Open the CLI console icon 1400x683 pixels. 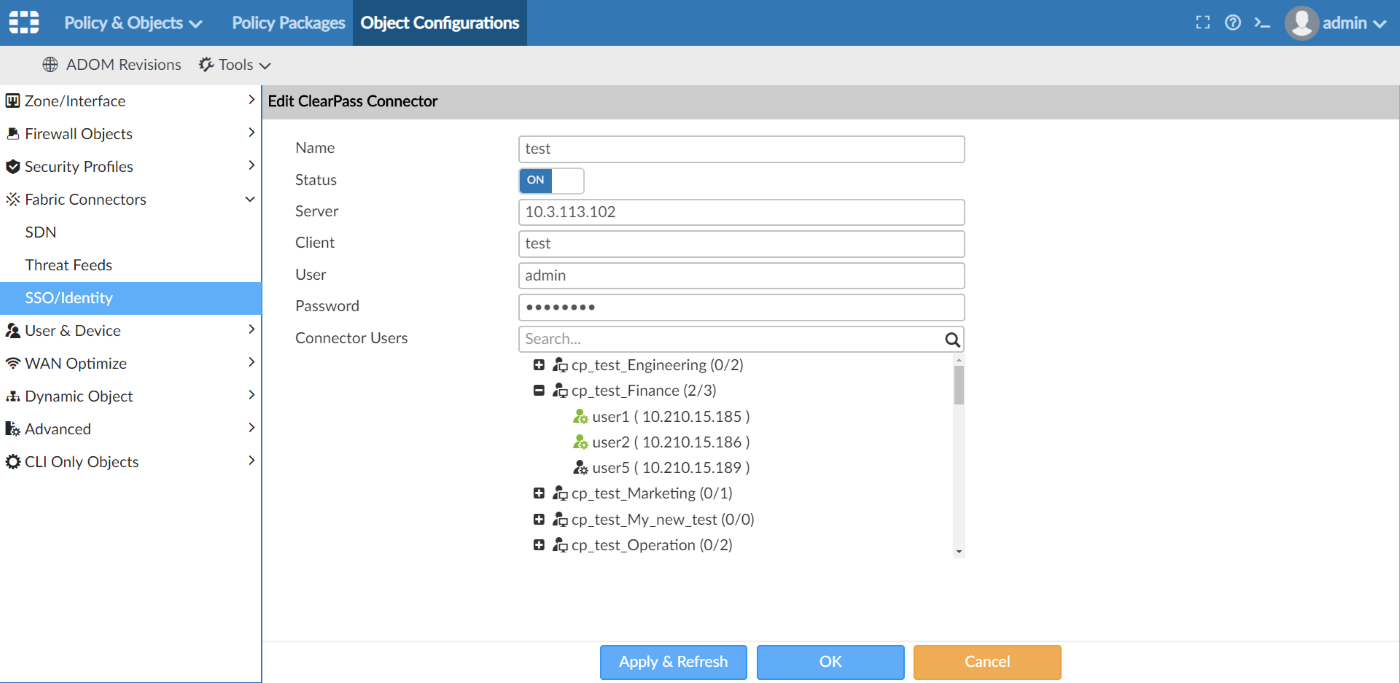[1262, 23]
